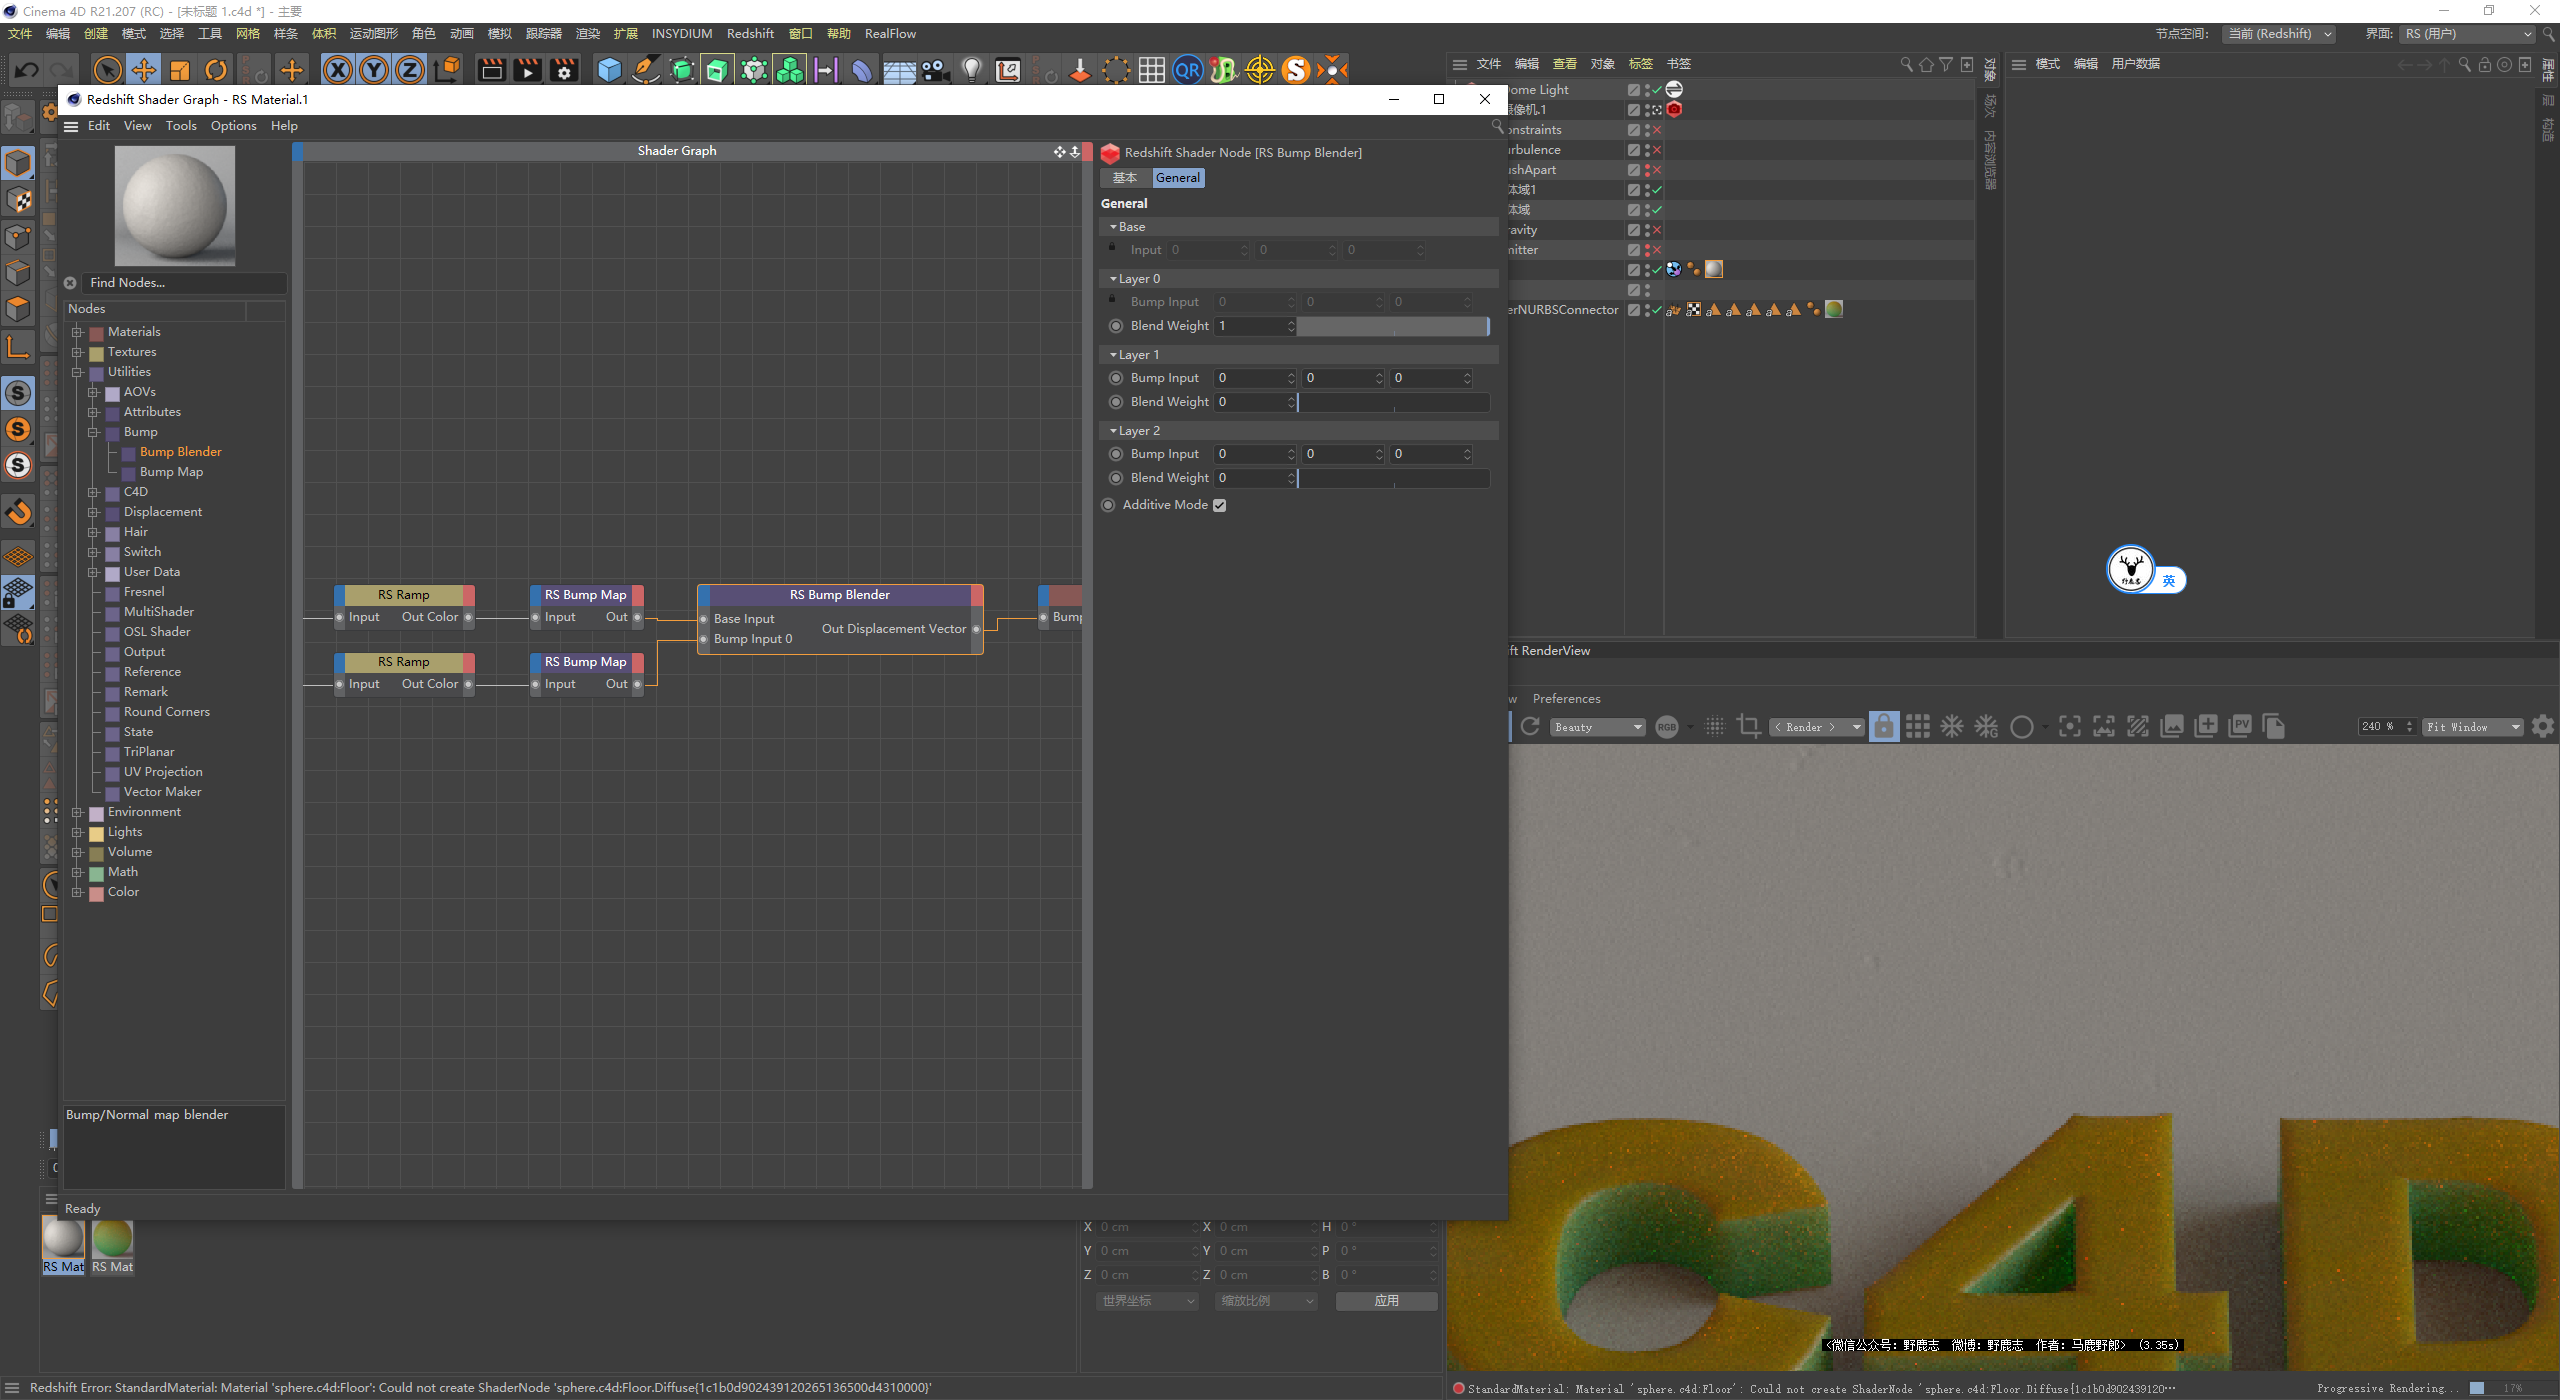Open the Redshift menu in menu bar
The image size is (2560, 1400).
749,34
